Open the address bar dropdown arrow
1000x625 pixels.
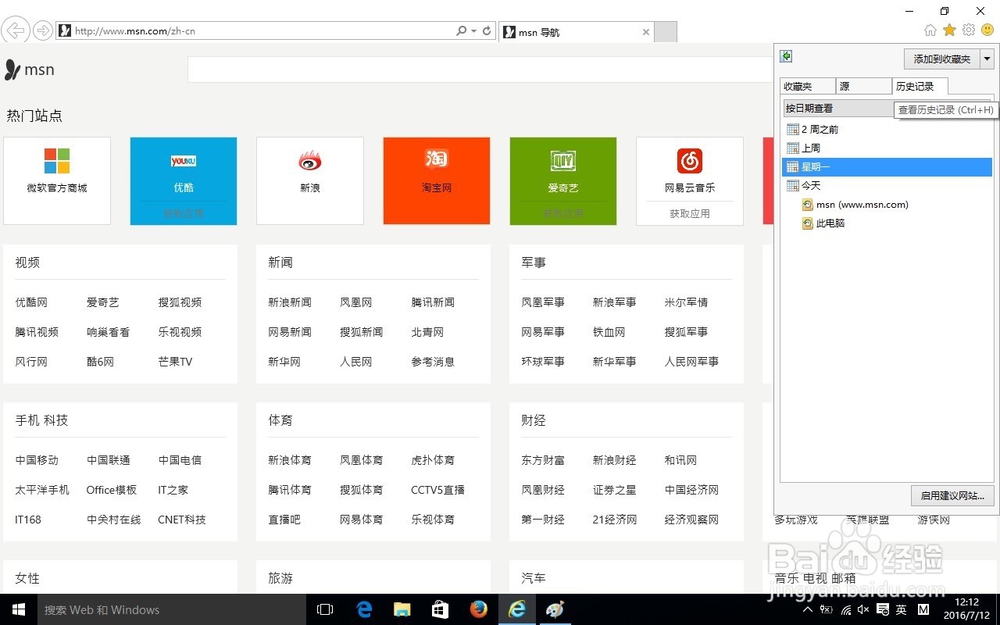[x=474, y=31]
